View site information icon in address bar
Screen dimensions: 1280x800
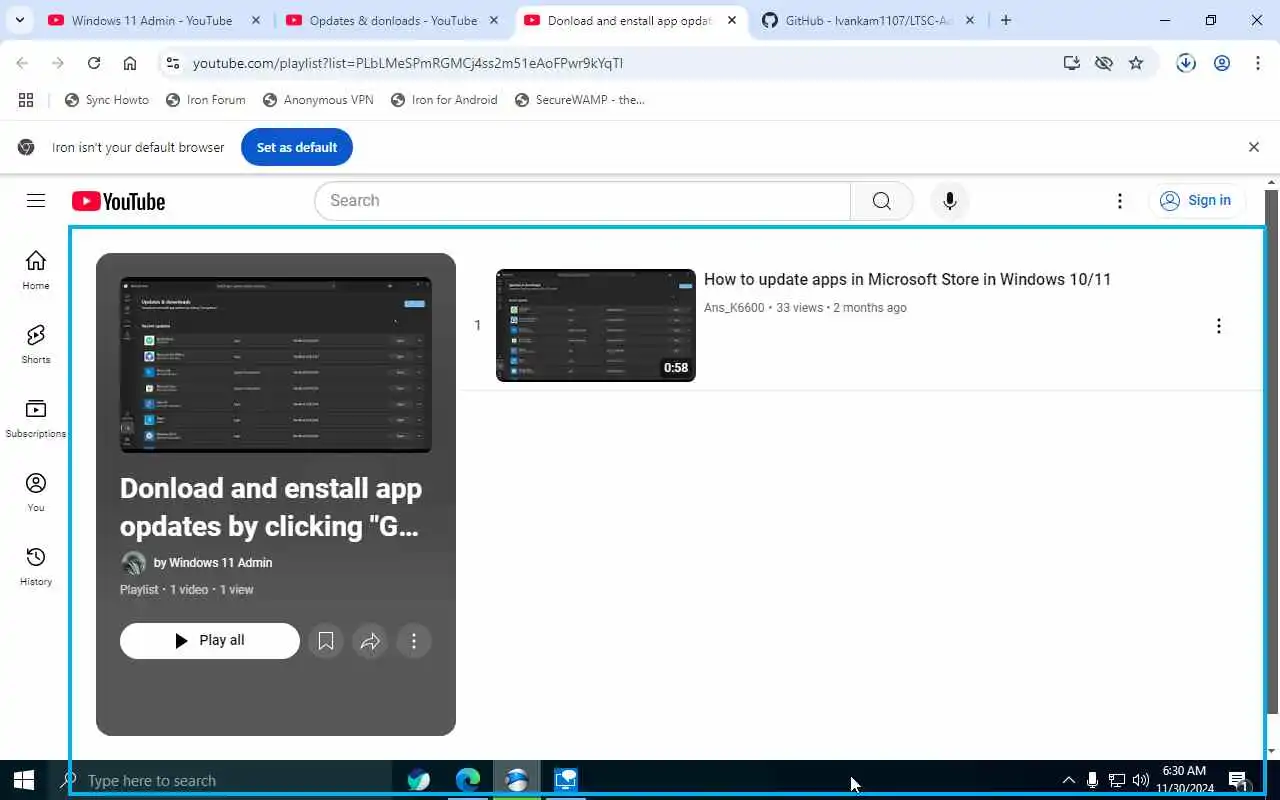pyautogui.click(x=172, y=63)
